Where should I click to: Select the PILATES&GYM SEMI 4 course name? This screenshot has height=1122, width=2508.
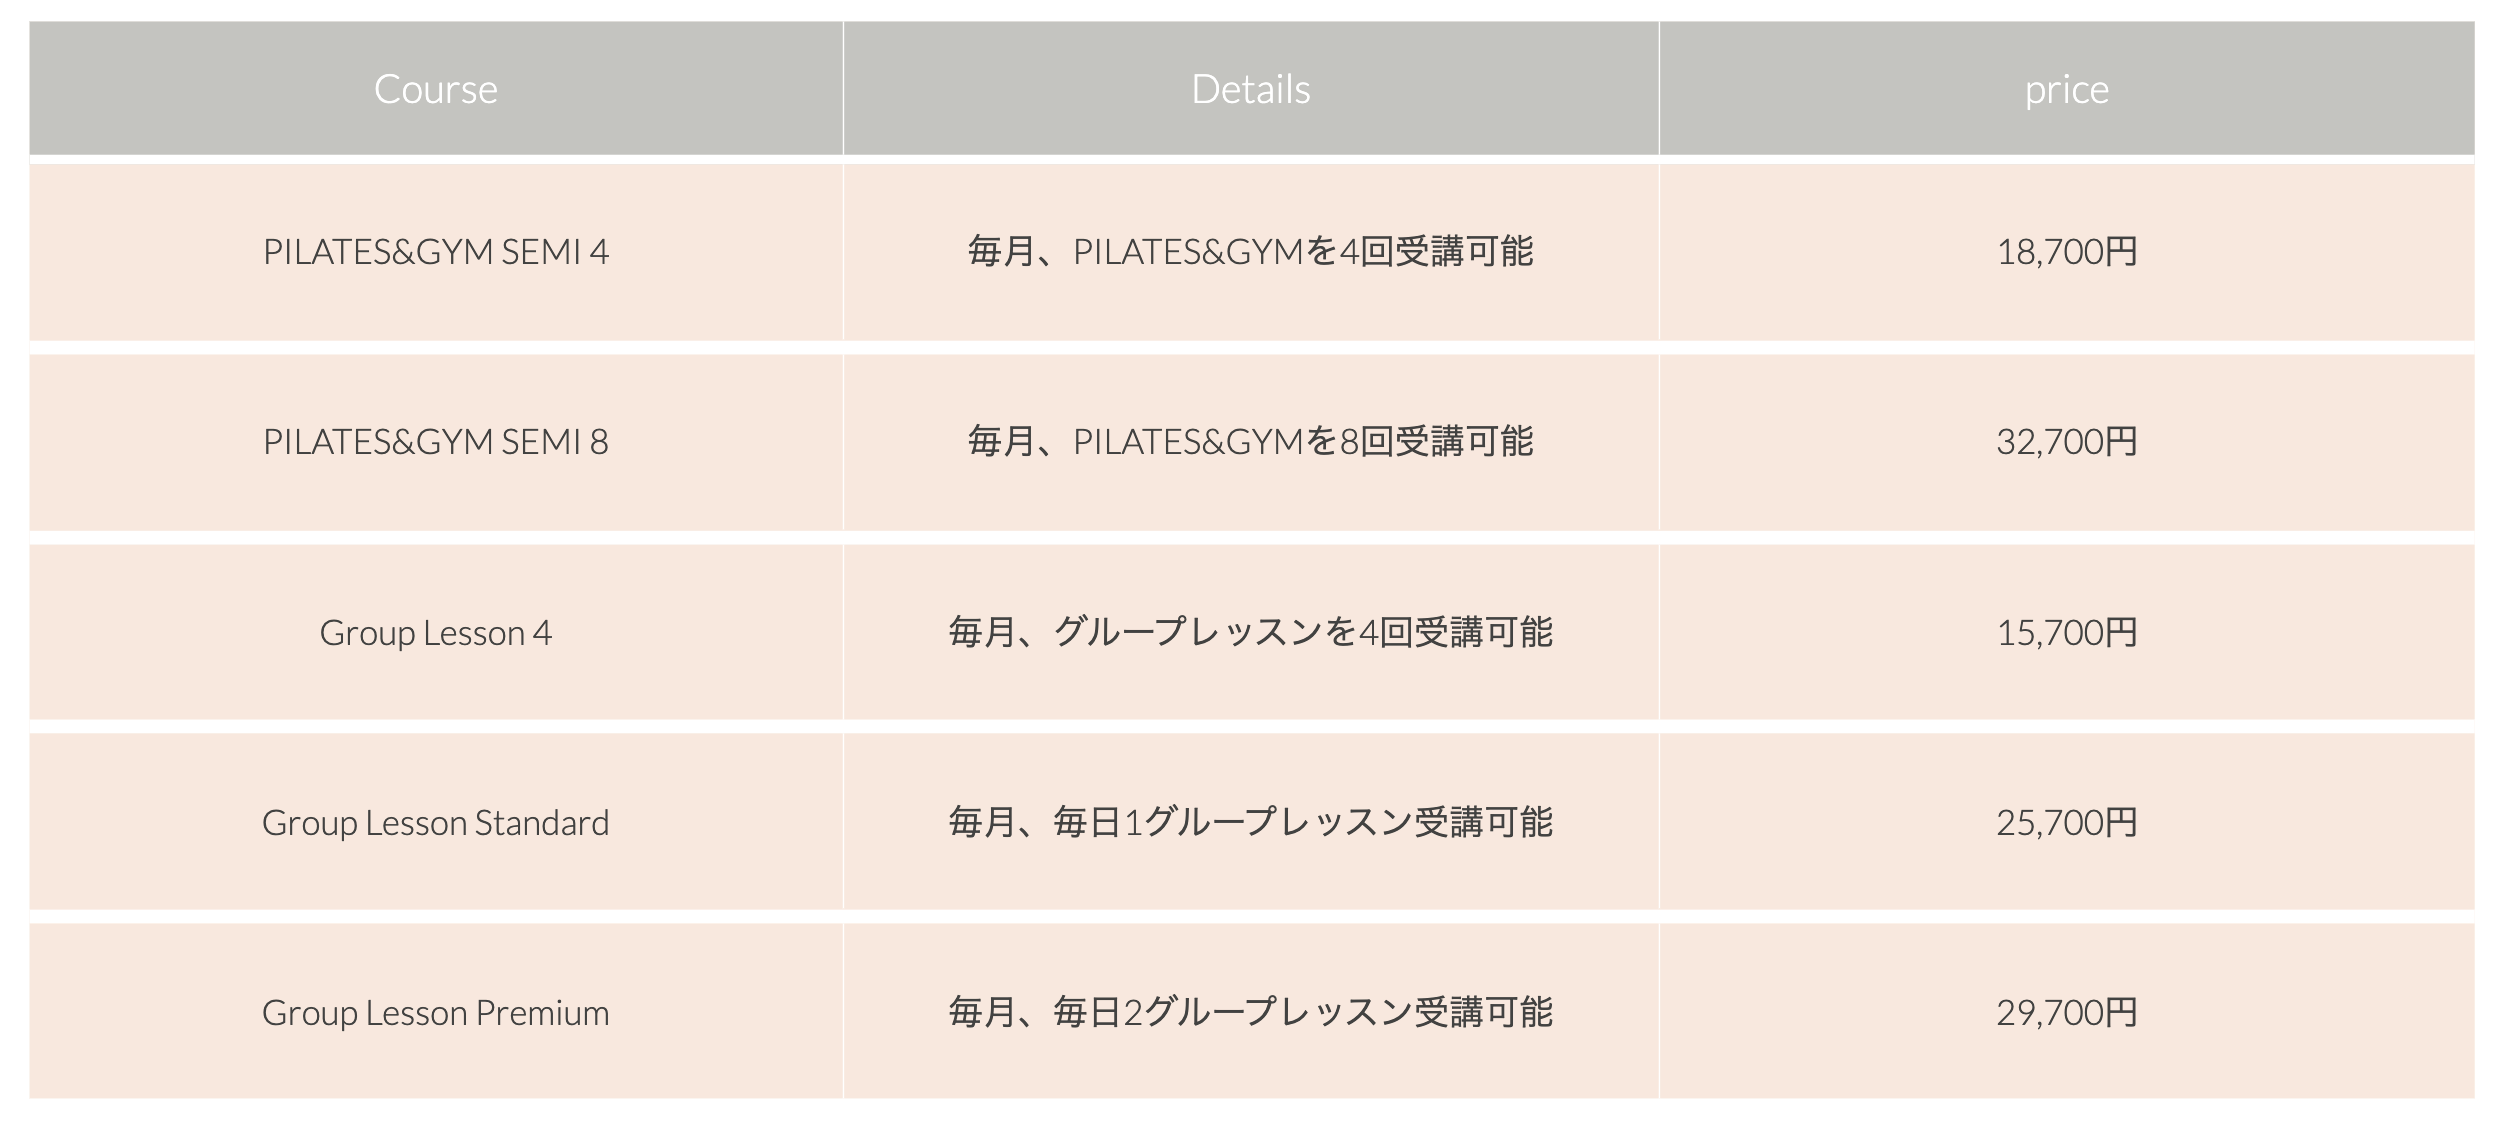[x=436, y=252]
